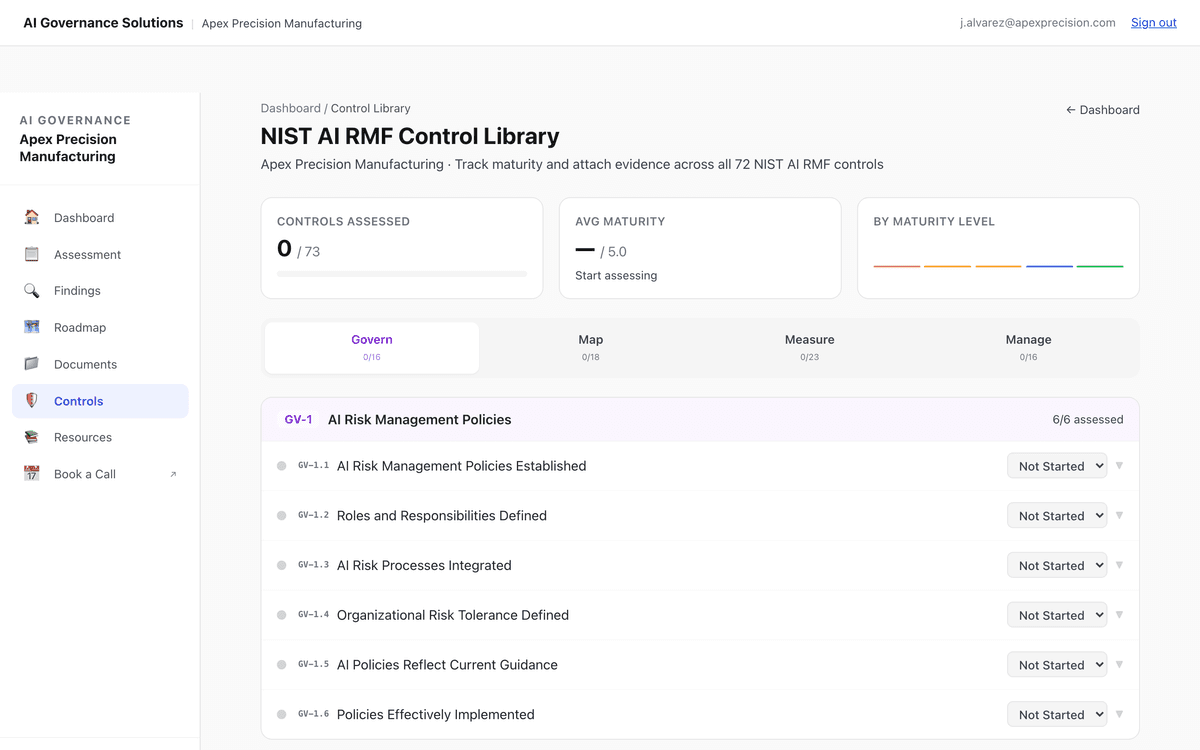
Task: Click the AI Governance Solutions brand title
Action: pos(104,22)
